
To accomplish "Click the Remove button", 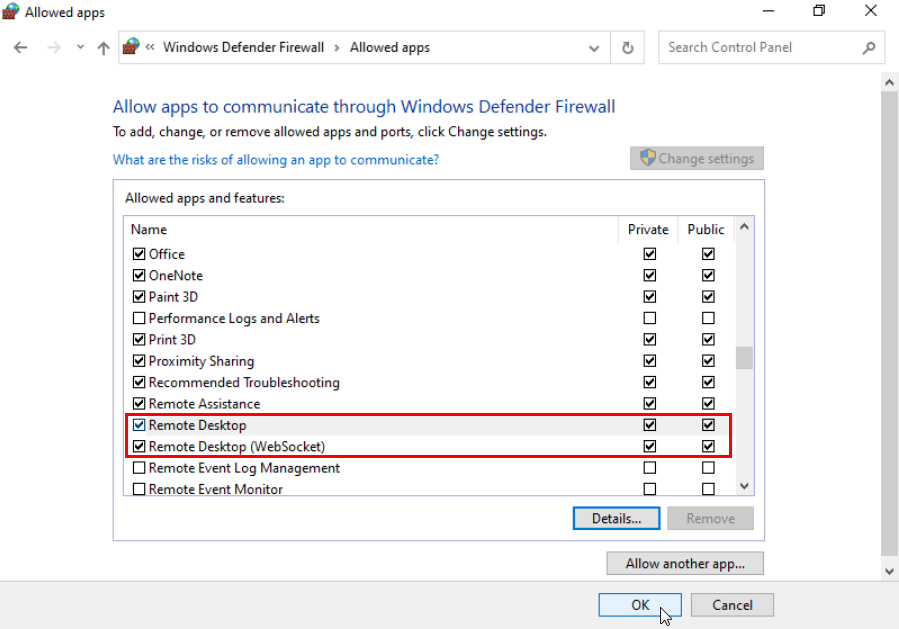I will (x=710, y=518).
